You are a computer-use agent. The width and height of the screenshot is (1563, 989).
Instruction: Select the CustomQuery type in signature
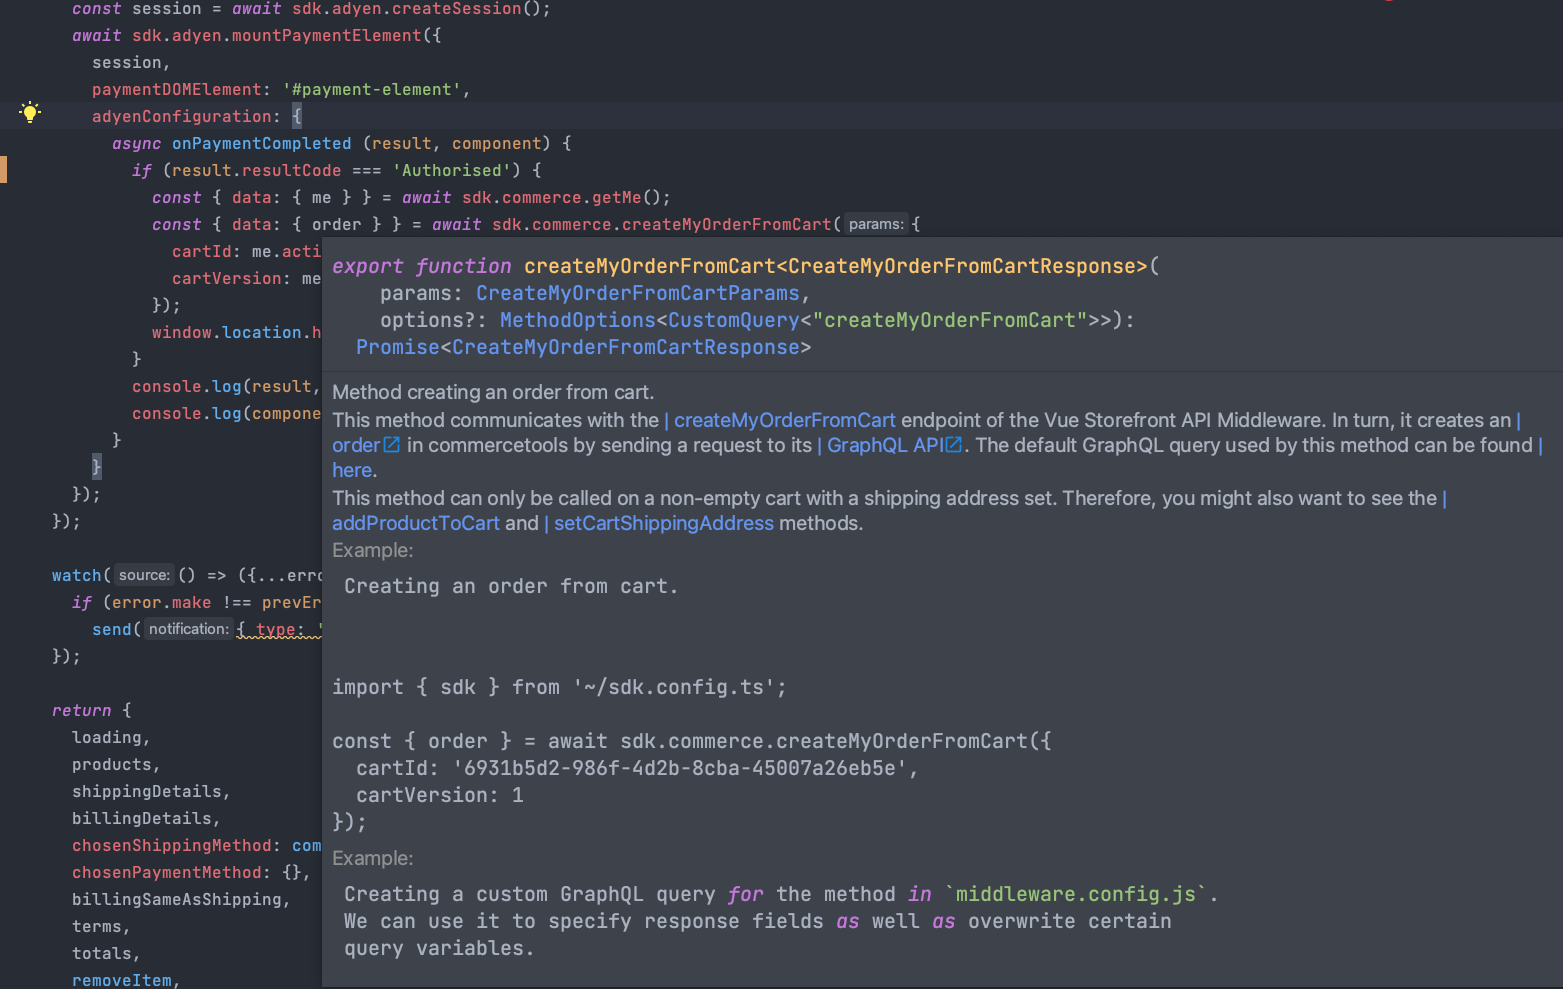click(x=733, y=321)
